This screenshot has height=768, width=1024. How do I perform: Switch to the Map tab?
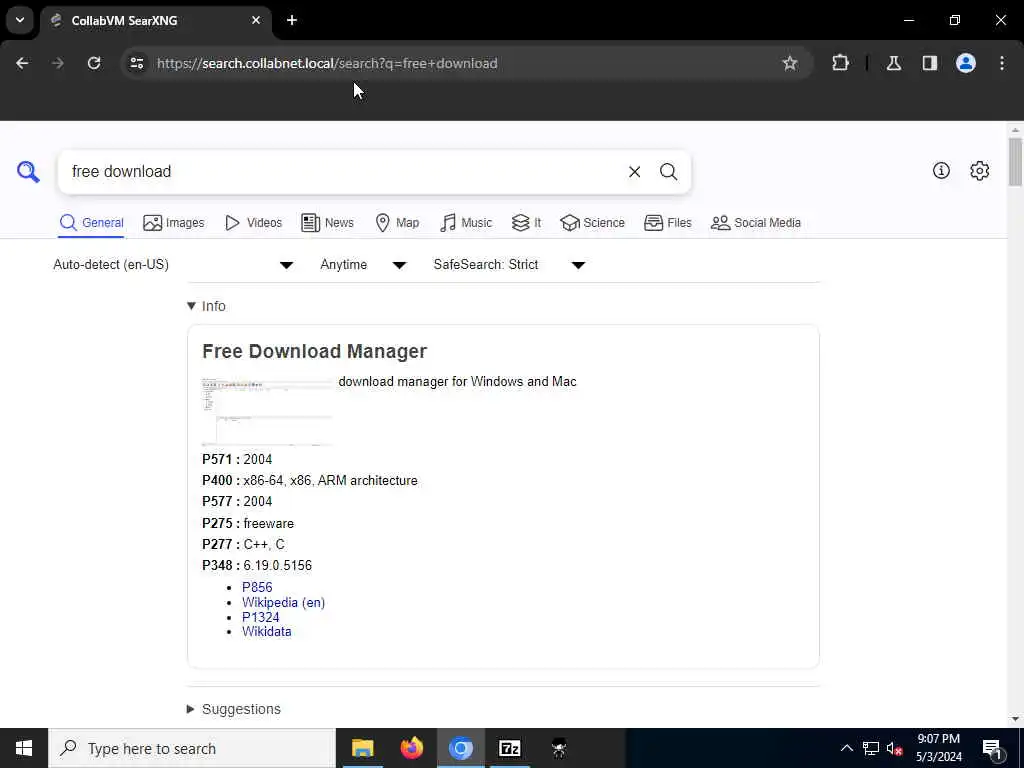pyautogui.click(x=397, y=223)
